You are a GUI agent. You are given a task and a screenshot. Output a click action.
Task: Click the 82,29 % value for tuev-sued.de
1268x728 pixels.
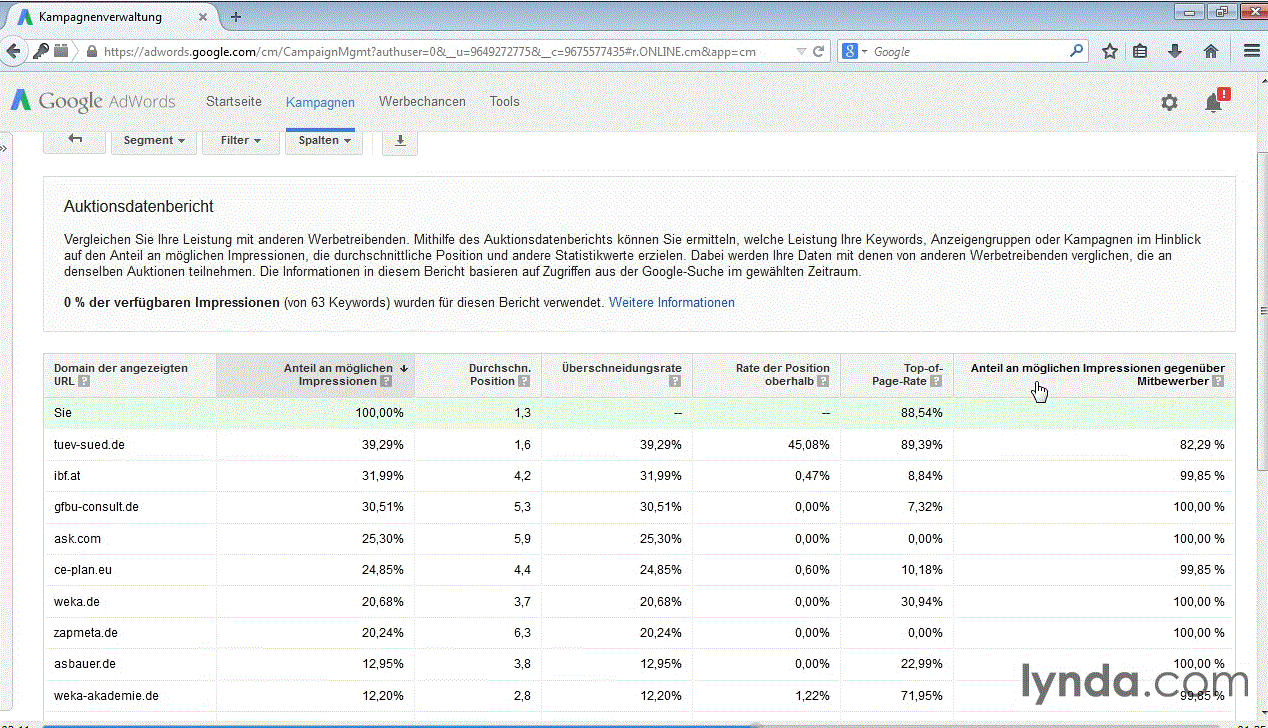click(x=1202, y=444)
